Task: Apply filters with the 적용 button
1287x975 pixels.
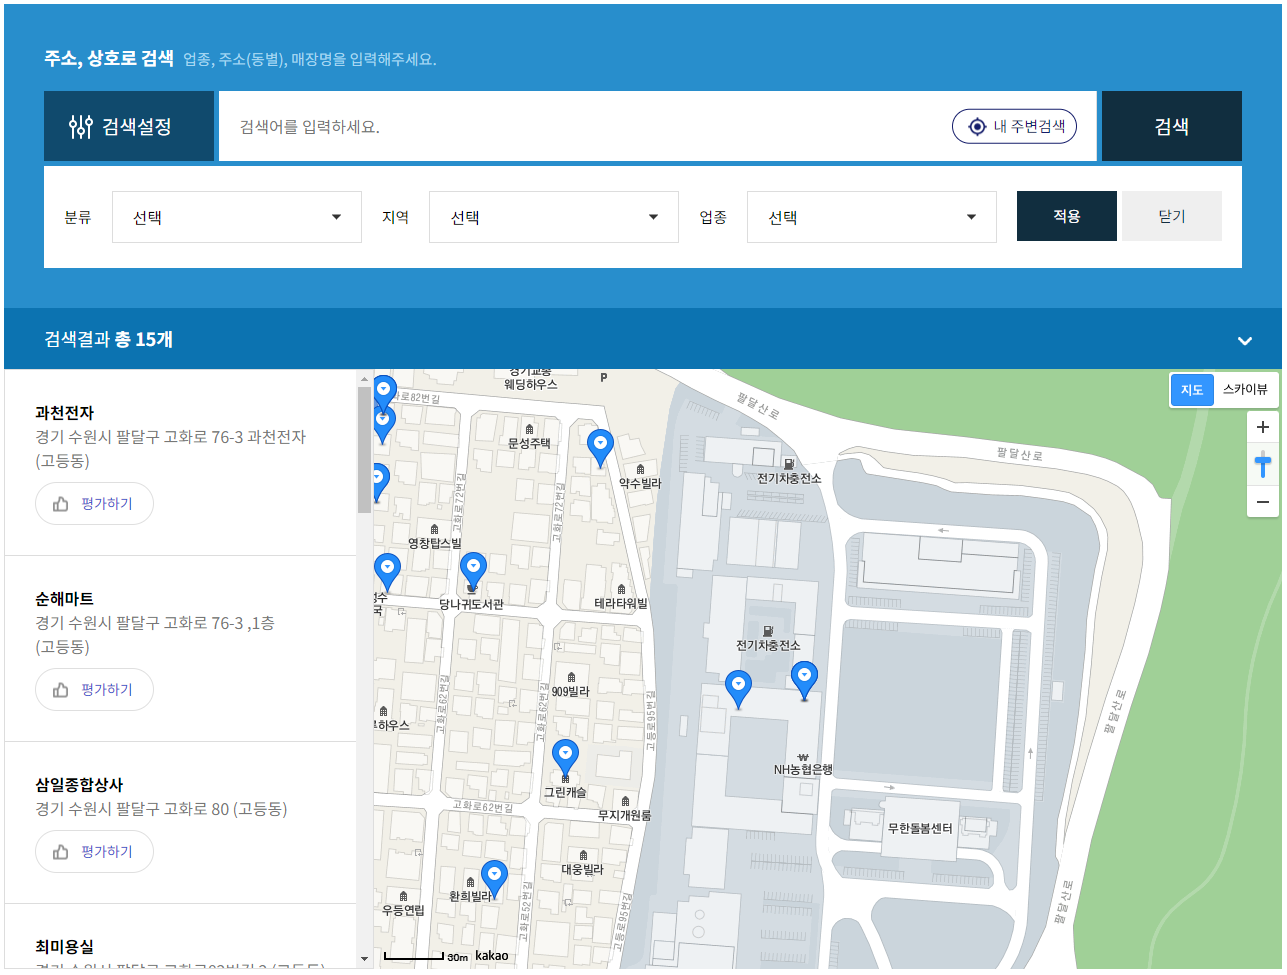Action: point(1067,216)
